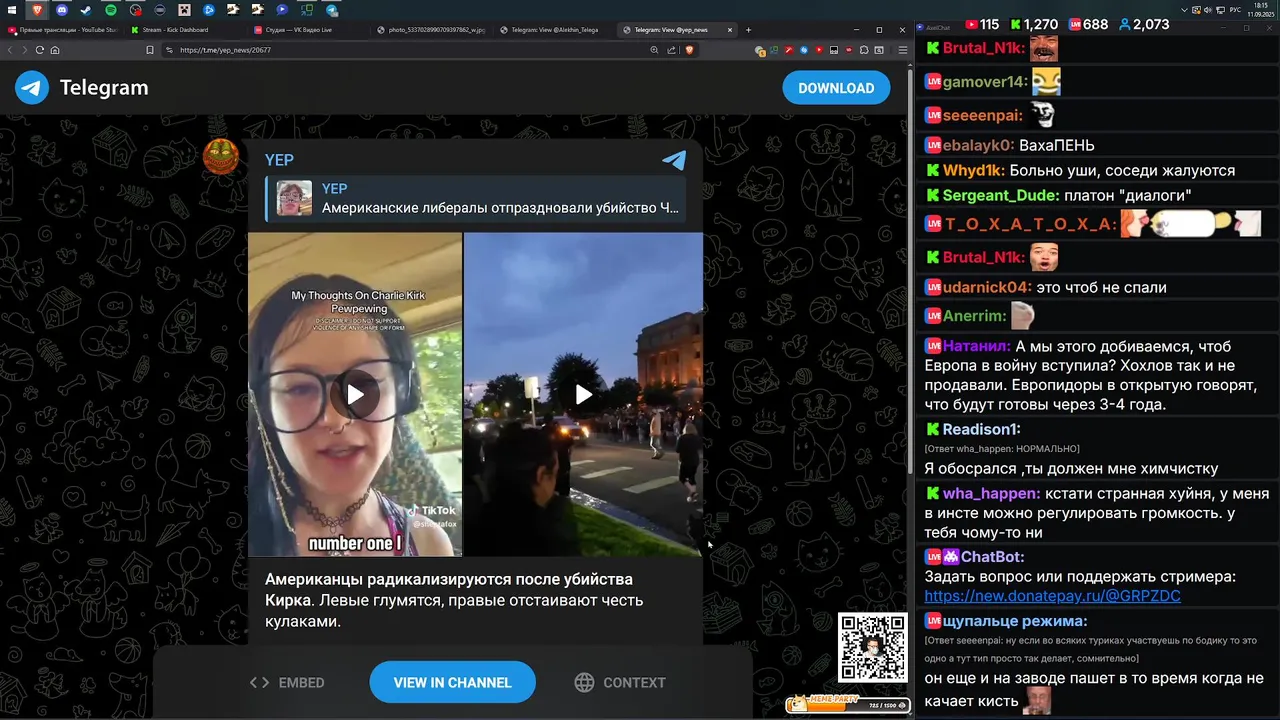Open the YEP channel avatar
Viewport: 1280px width, 720px height.
pos(221,156)
